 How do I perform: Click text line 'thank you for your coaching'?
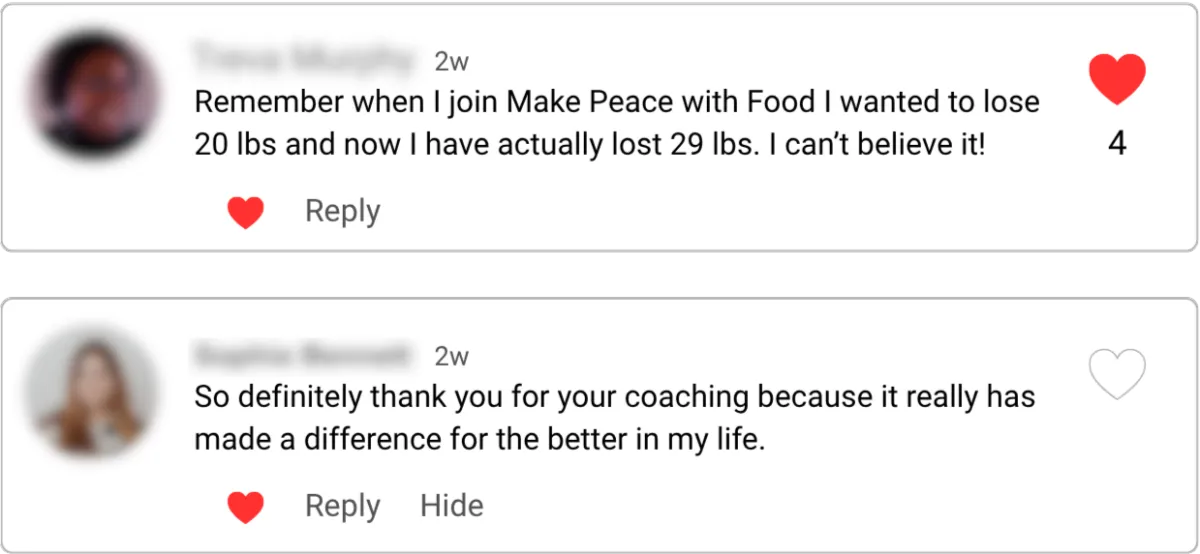(614, 397)
